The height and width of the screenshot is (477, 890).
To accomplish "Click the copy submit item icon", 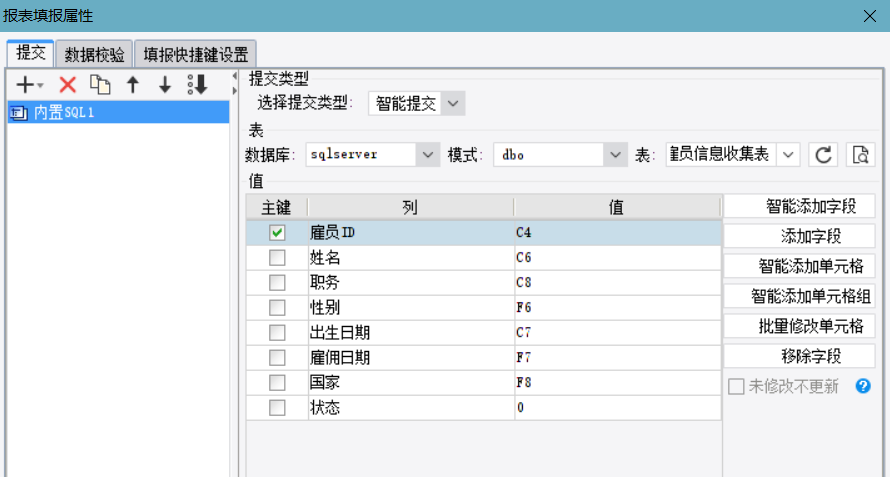I will 100,85.
